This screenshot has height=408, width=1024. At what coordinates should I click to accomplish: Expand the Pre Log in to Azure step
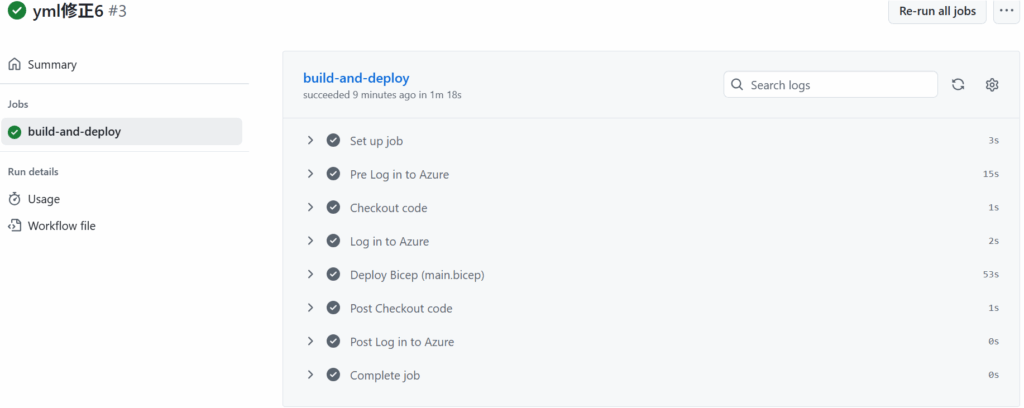311,174
